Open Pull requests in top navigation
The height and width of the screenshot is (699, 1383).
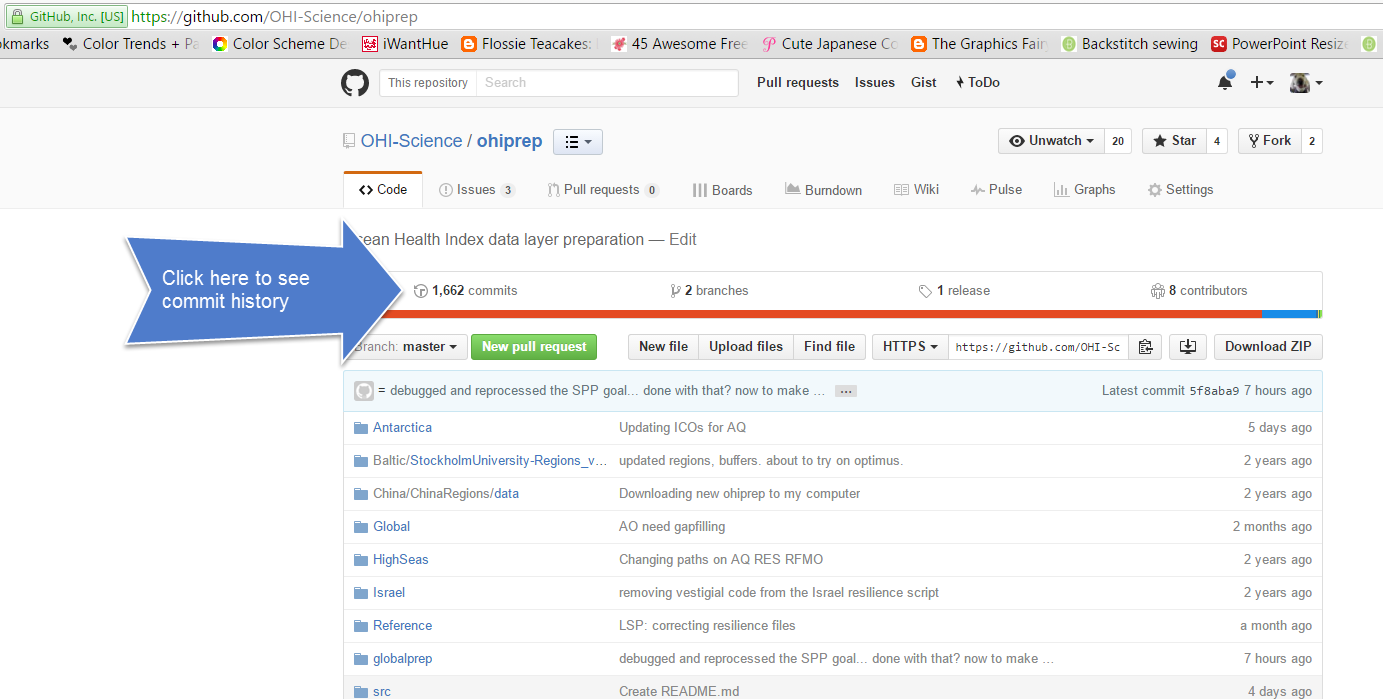pyautogui.click(x=798, y=83)
